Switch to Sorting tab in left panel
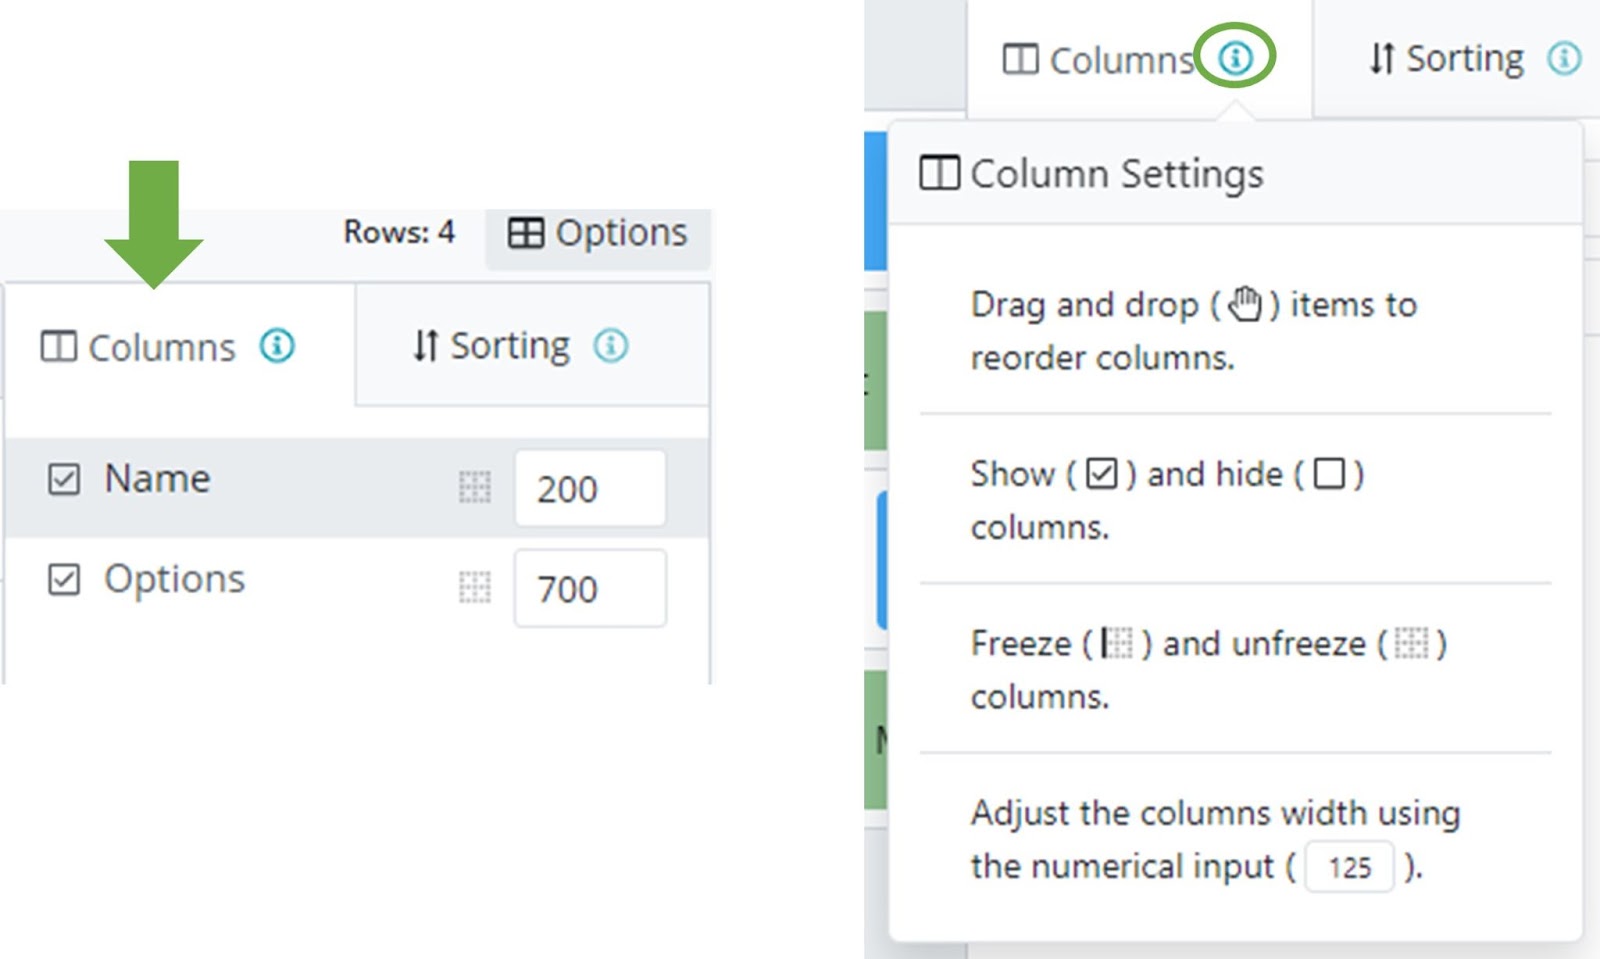This screenshot has width=1600, height=959. (x=492, y=346)
